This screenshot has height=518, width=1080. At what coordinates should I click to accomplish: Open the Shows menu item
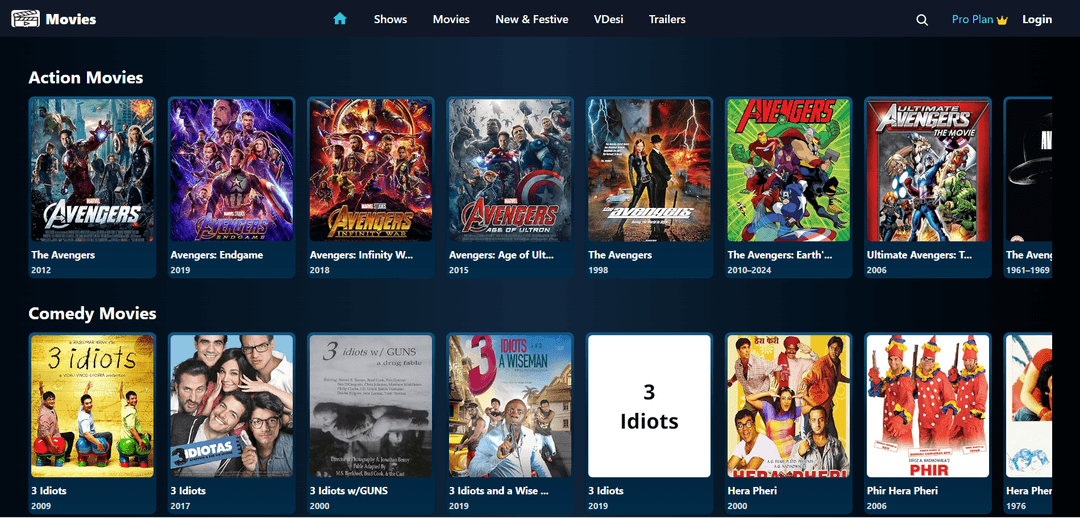pos(391,19)
